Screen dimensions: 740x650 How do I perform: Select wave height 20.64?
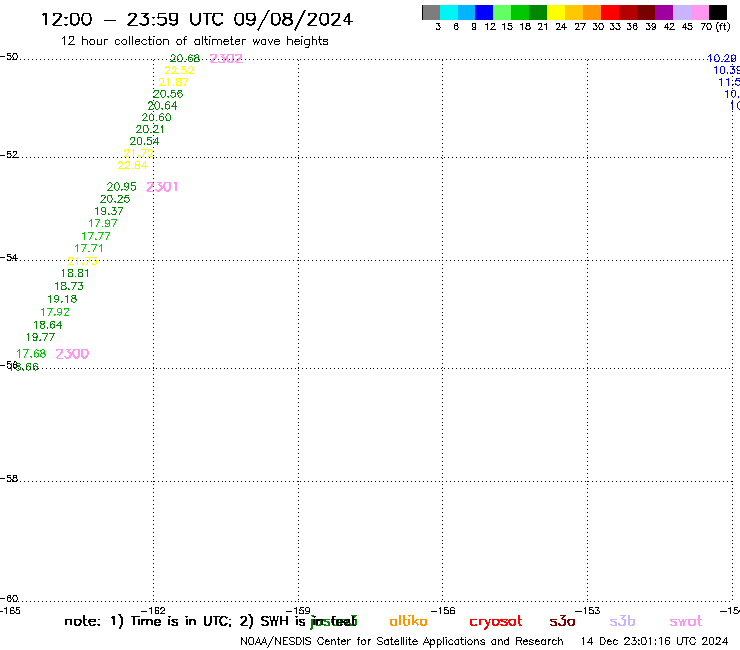click(162, 106)
